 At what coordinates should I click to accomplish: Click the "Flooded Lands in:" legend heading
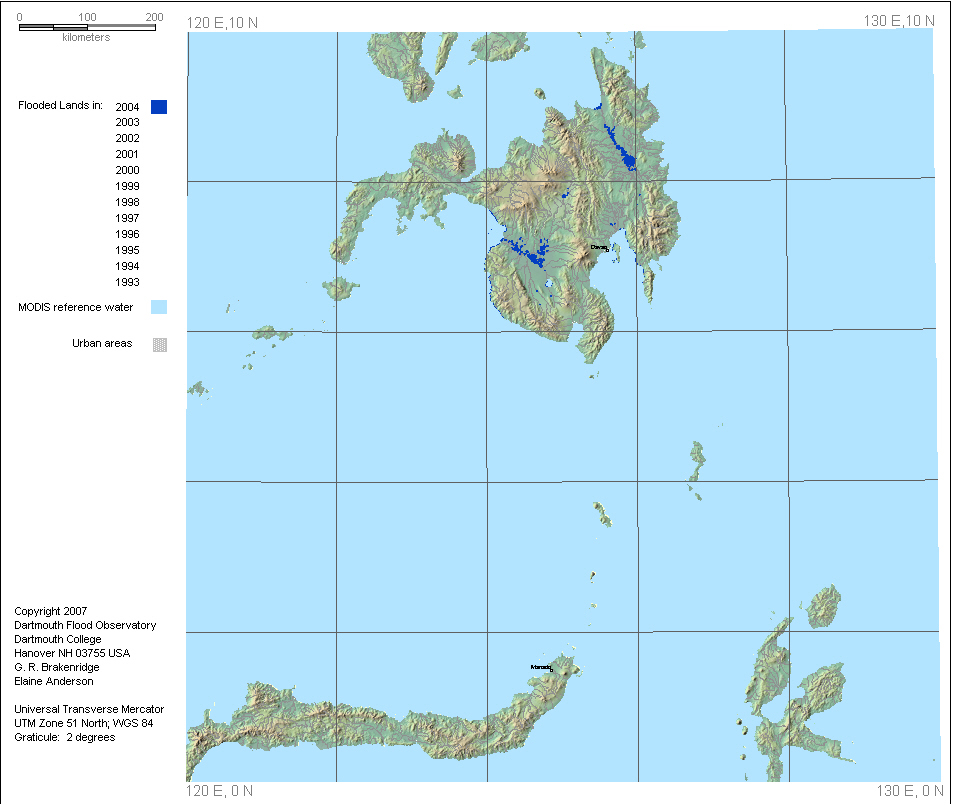click(x=60, y=107)
